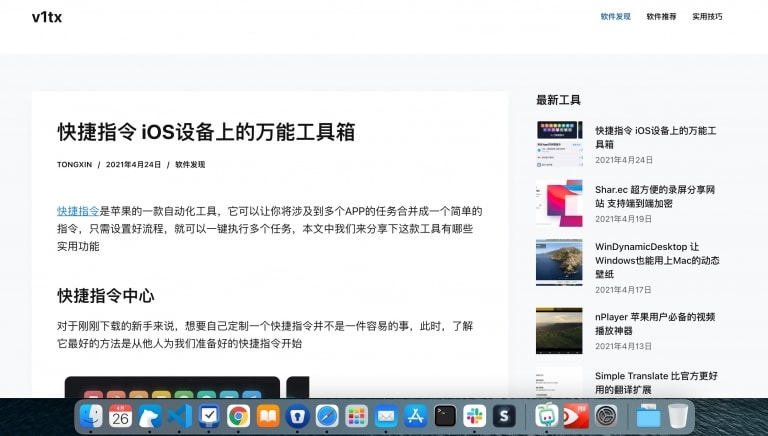The height and width of the screenshot is (436, 768).
Task: Open sidebar post Simple Translate
Action: (656, 383)
